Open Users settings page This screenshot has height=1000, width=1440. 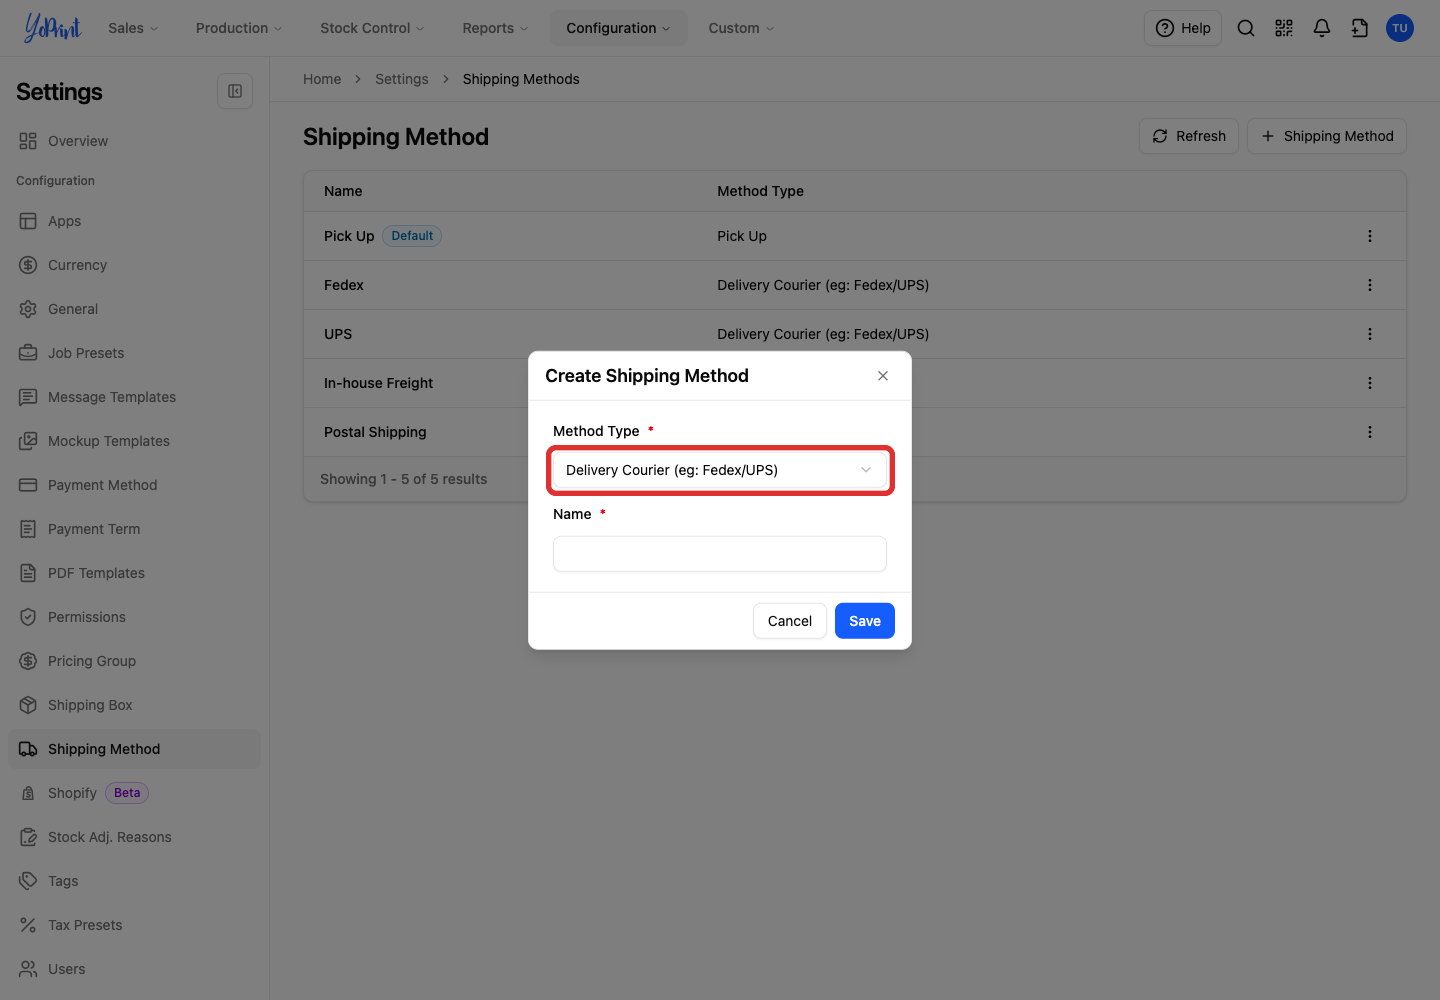[134, 969]
